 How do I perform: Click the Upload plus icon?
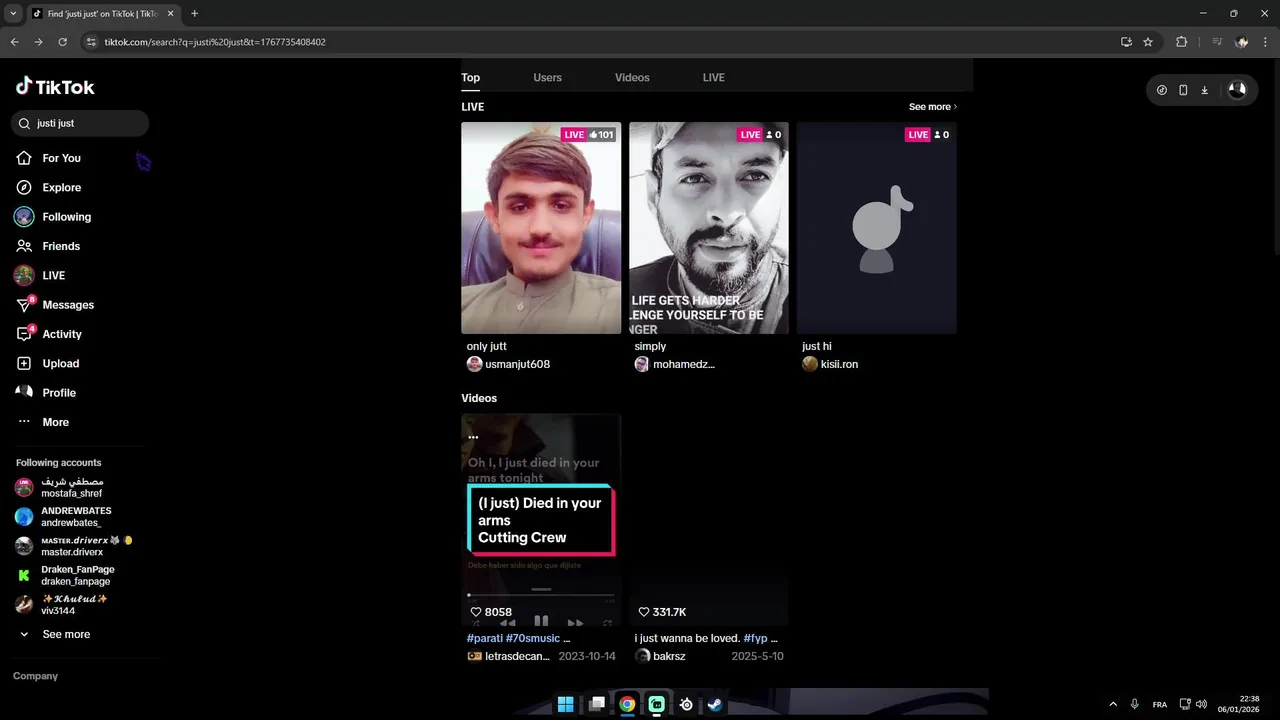(x=24, y=363)
